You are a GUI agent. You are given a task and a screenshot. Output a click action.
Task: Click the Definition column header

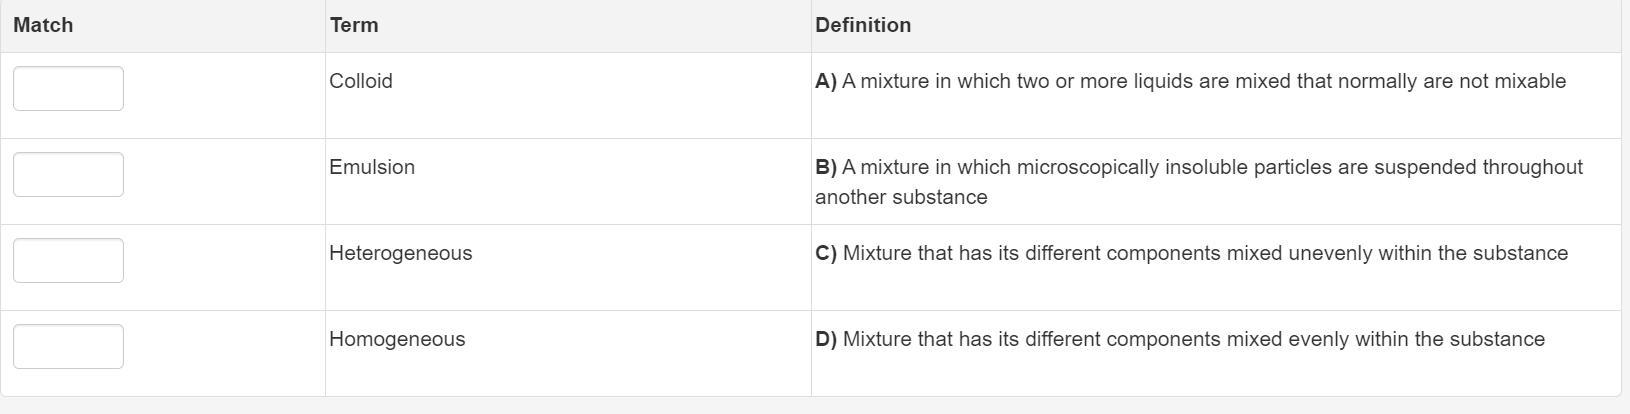(x=863, y=25)
